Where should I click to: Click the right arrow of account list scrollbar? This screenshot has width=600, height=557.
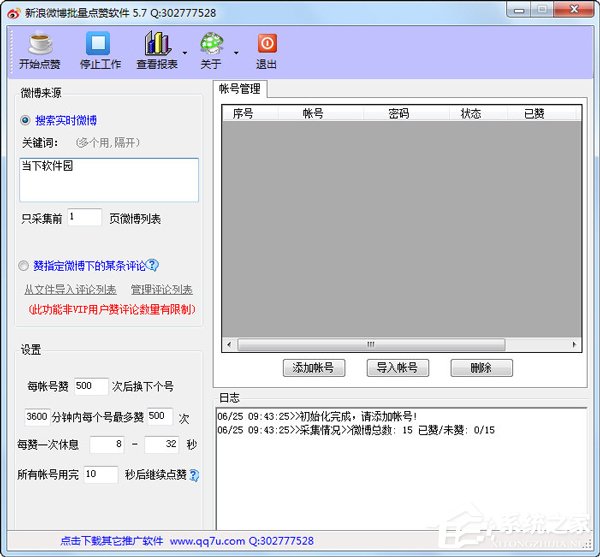[574, 344]
